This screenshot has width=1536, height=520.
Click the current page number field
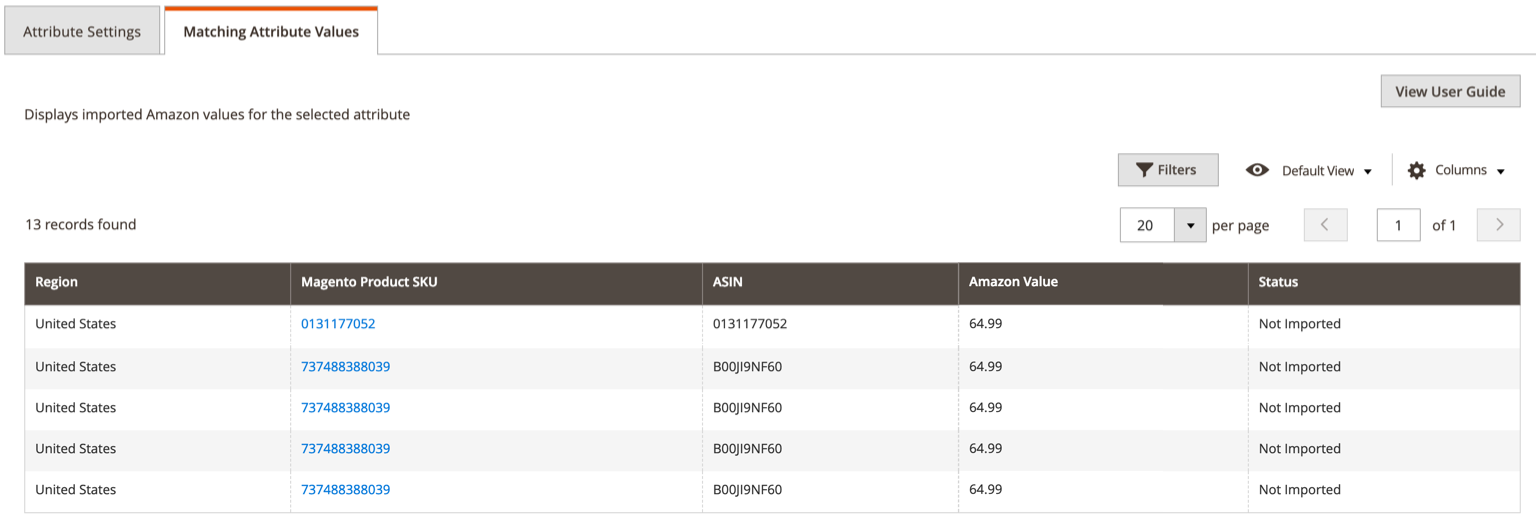[x=1397, y=225]
